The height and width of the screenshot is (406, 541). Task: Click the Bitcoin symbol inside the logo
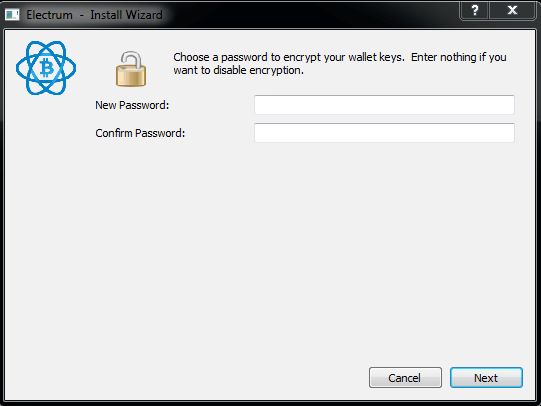[47, 68]
